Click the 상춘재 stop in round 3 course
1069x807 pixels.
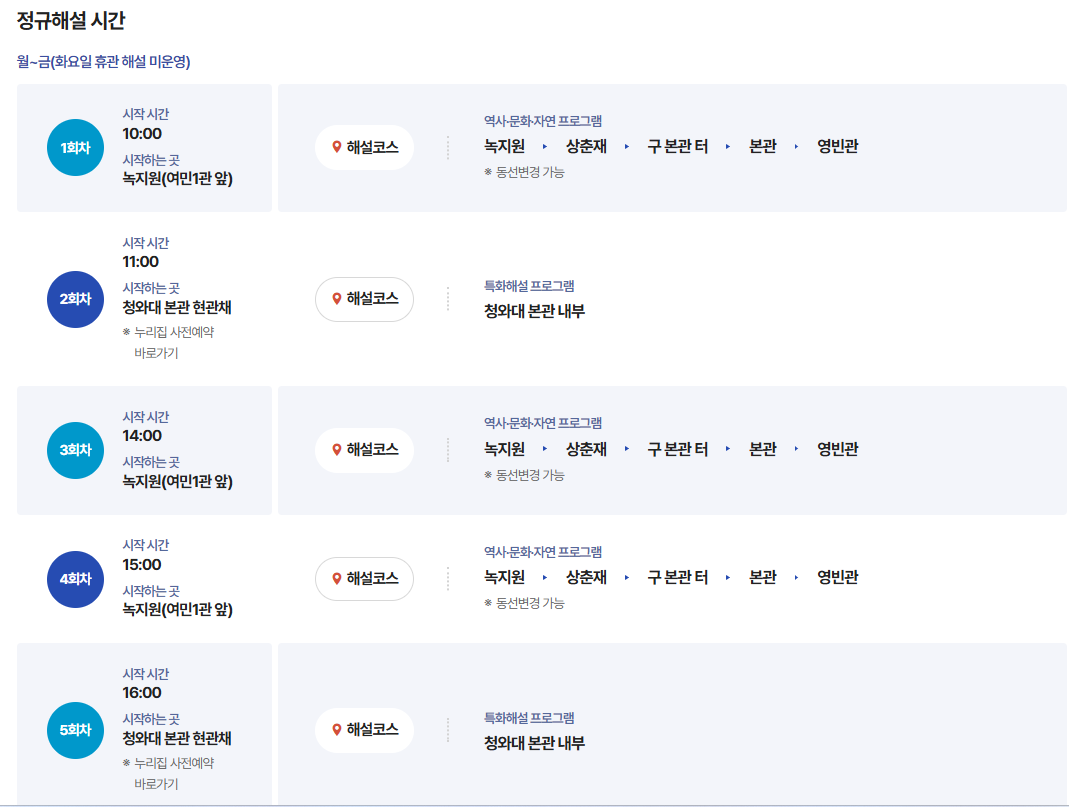584,449
